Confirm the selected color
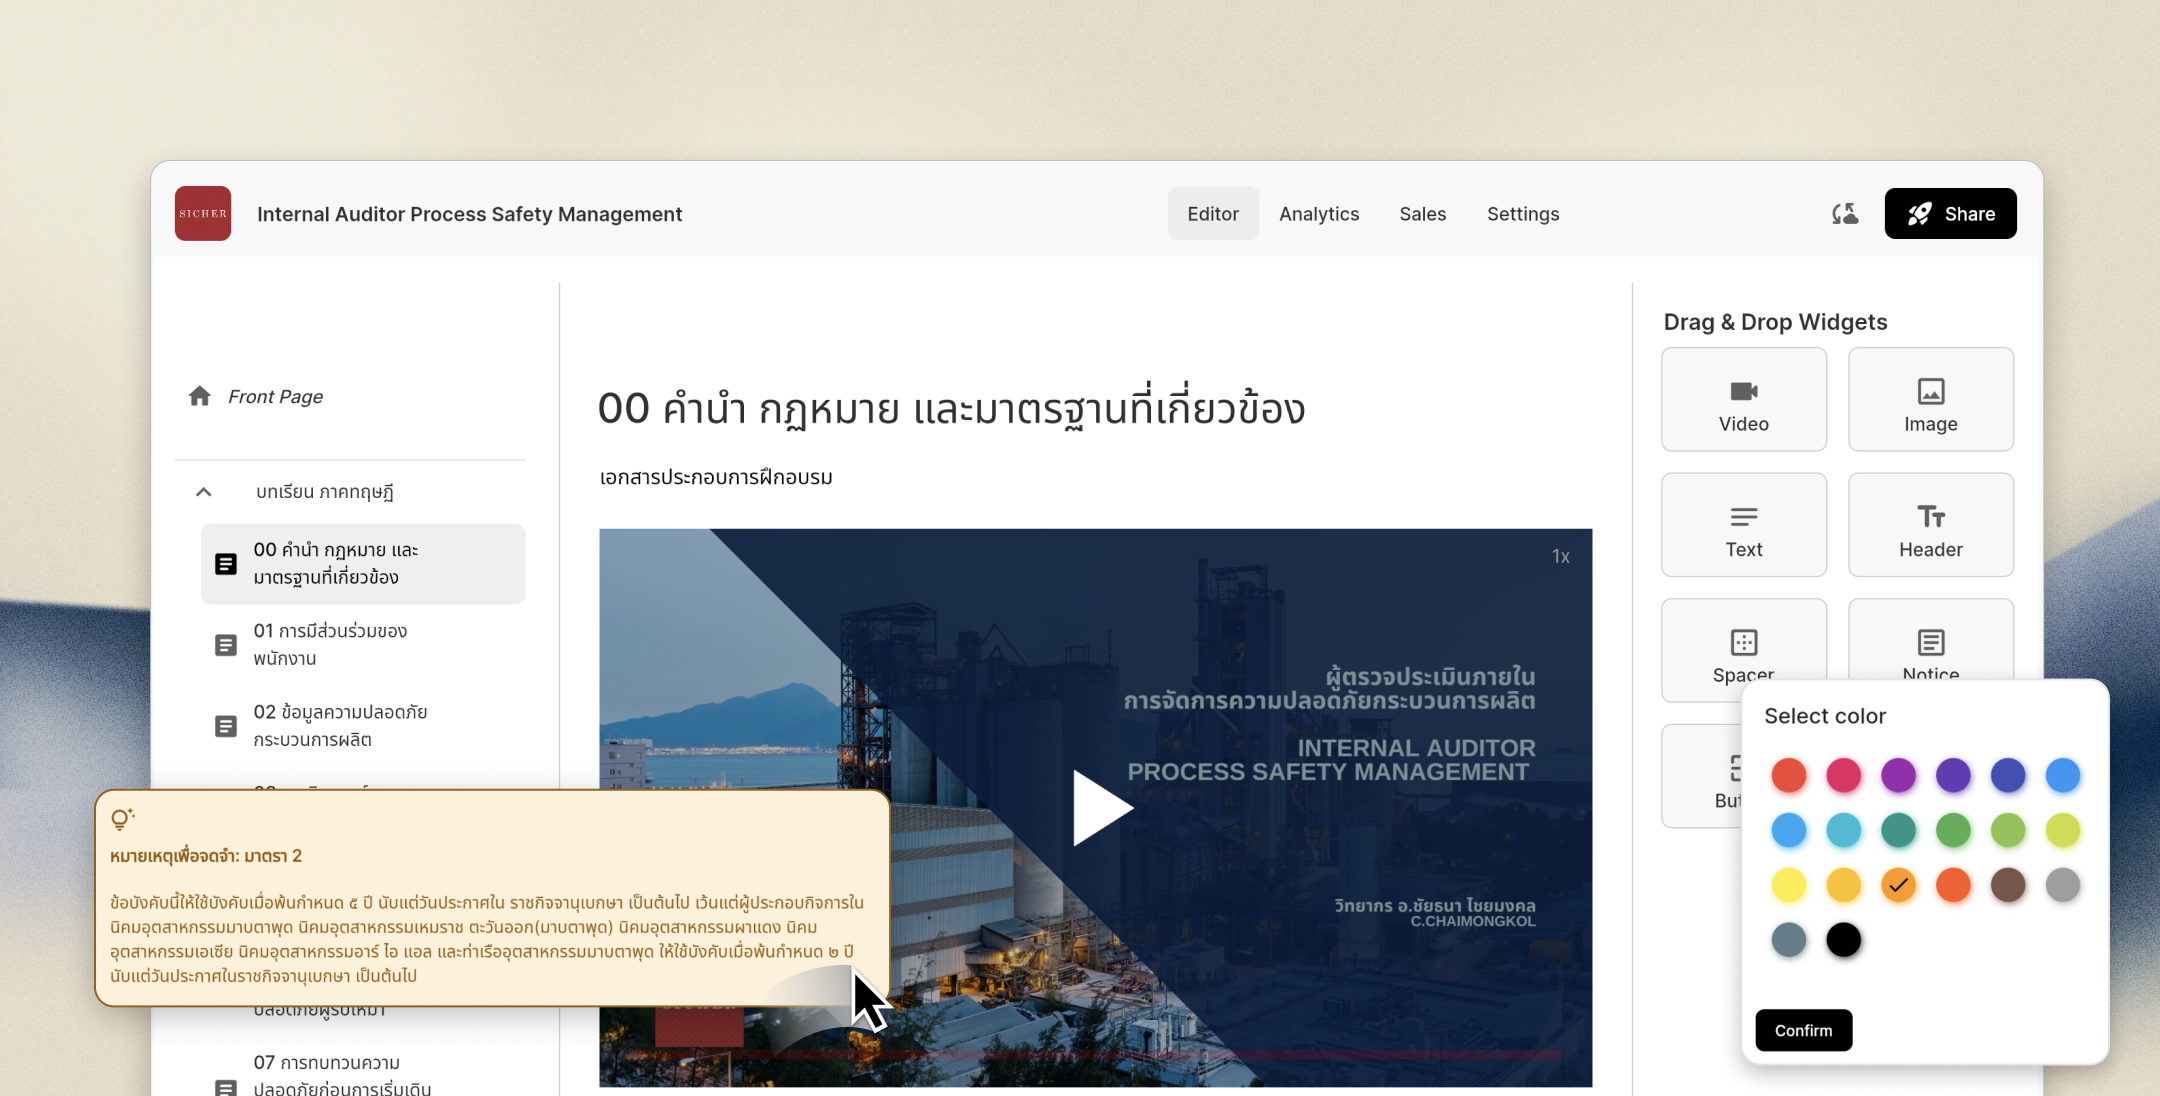 click(x=1803, y=1030)
